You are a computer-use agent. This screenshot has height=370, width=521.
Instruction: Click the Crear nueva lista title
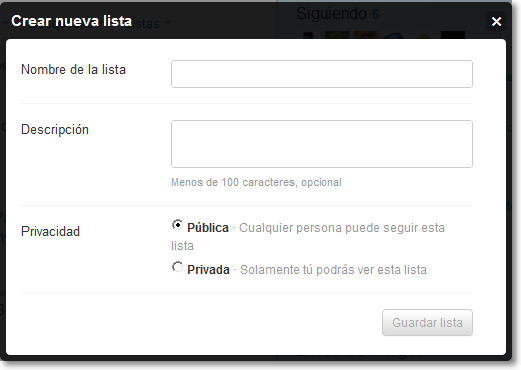coord(72,21)
